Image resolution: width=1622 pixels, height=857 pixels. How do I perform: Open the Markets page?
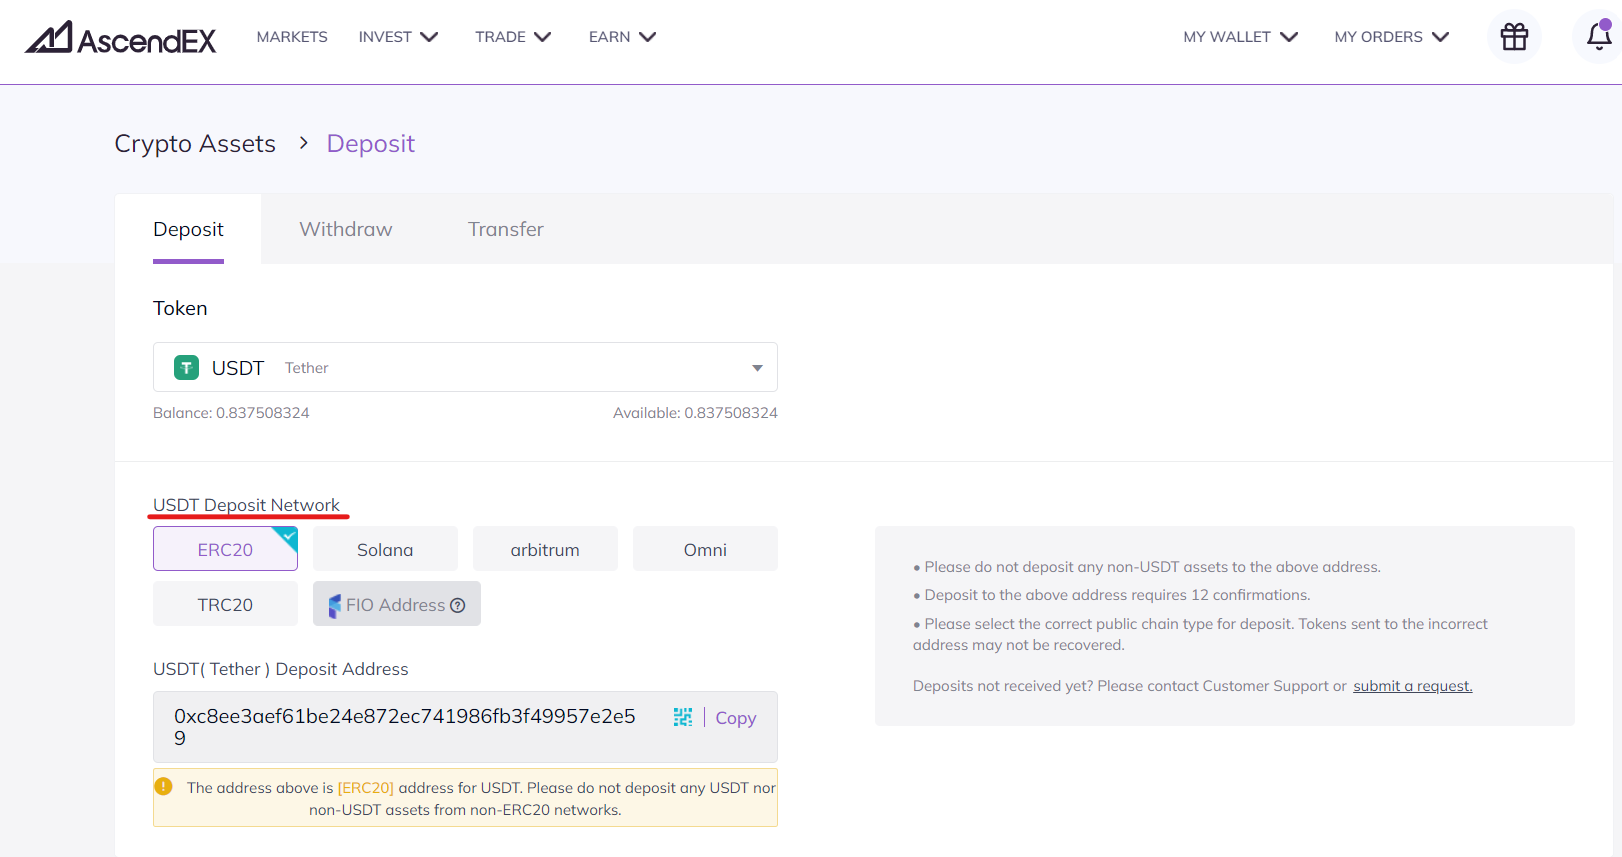coord(292,37)
